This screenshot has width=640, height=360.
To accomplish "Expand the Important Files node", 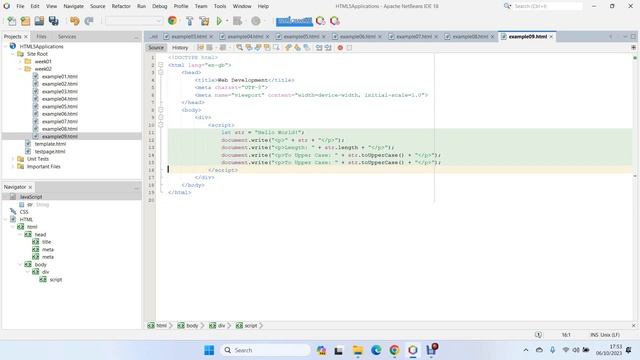I will pos(13,167).
